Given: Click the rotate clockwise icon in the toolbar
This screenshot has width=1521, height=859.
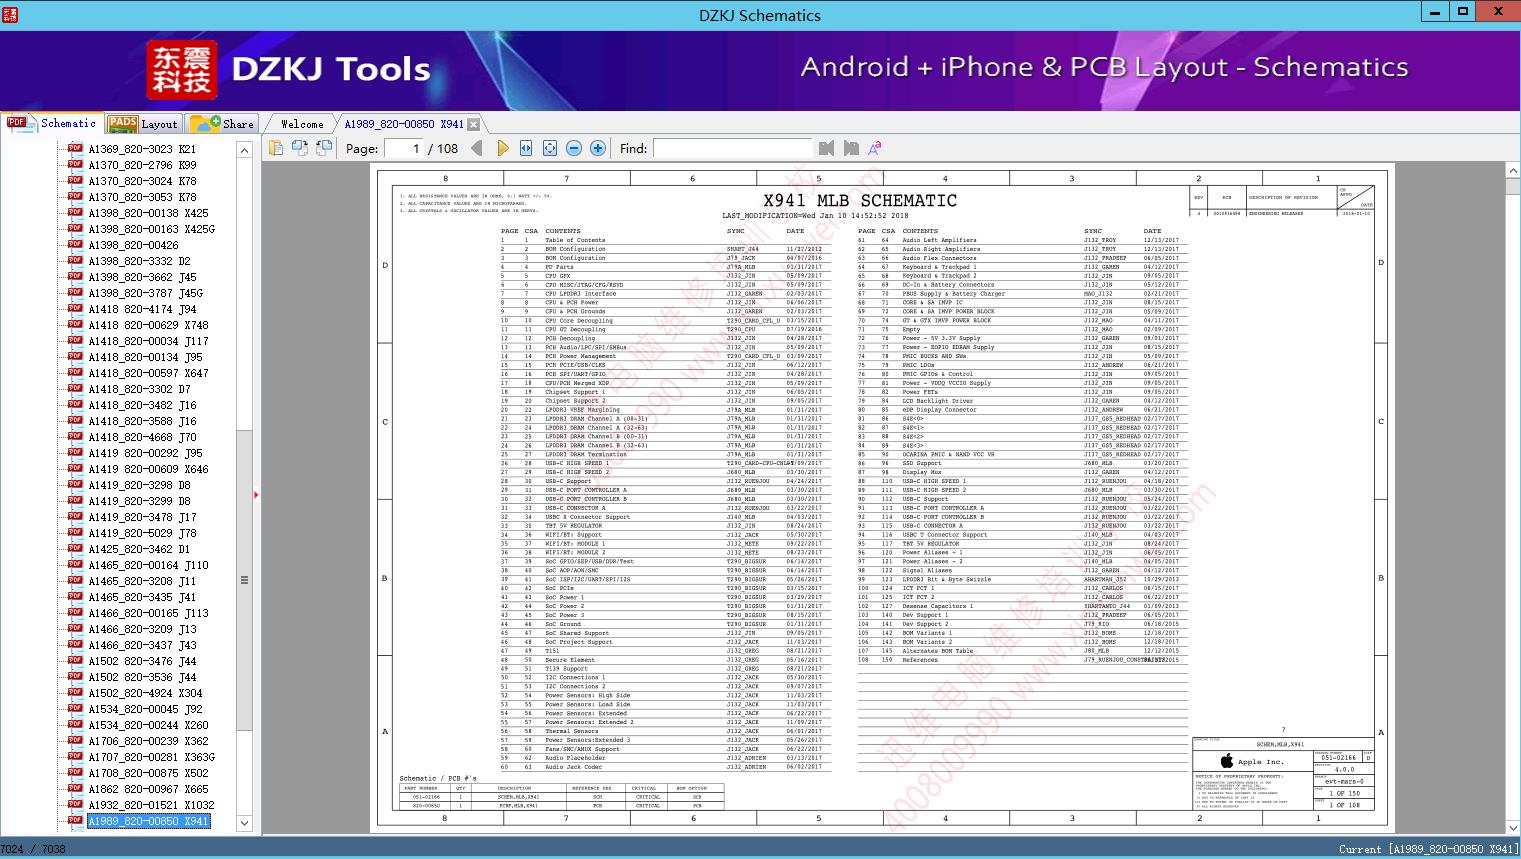Looking at the screenshot, I should [324, 148].
